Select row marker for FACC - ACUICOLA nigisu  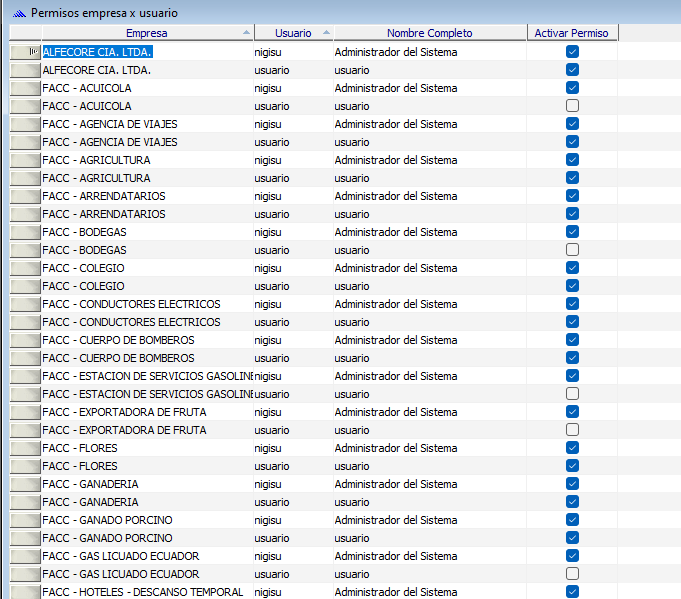[x=25, y=88]
